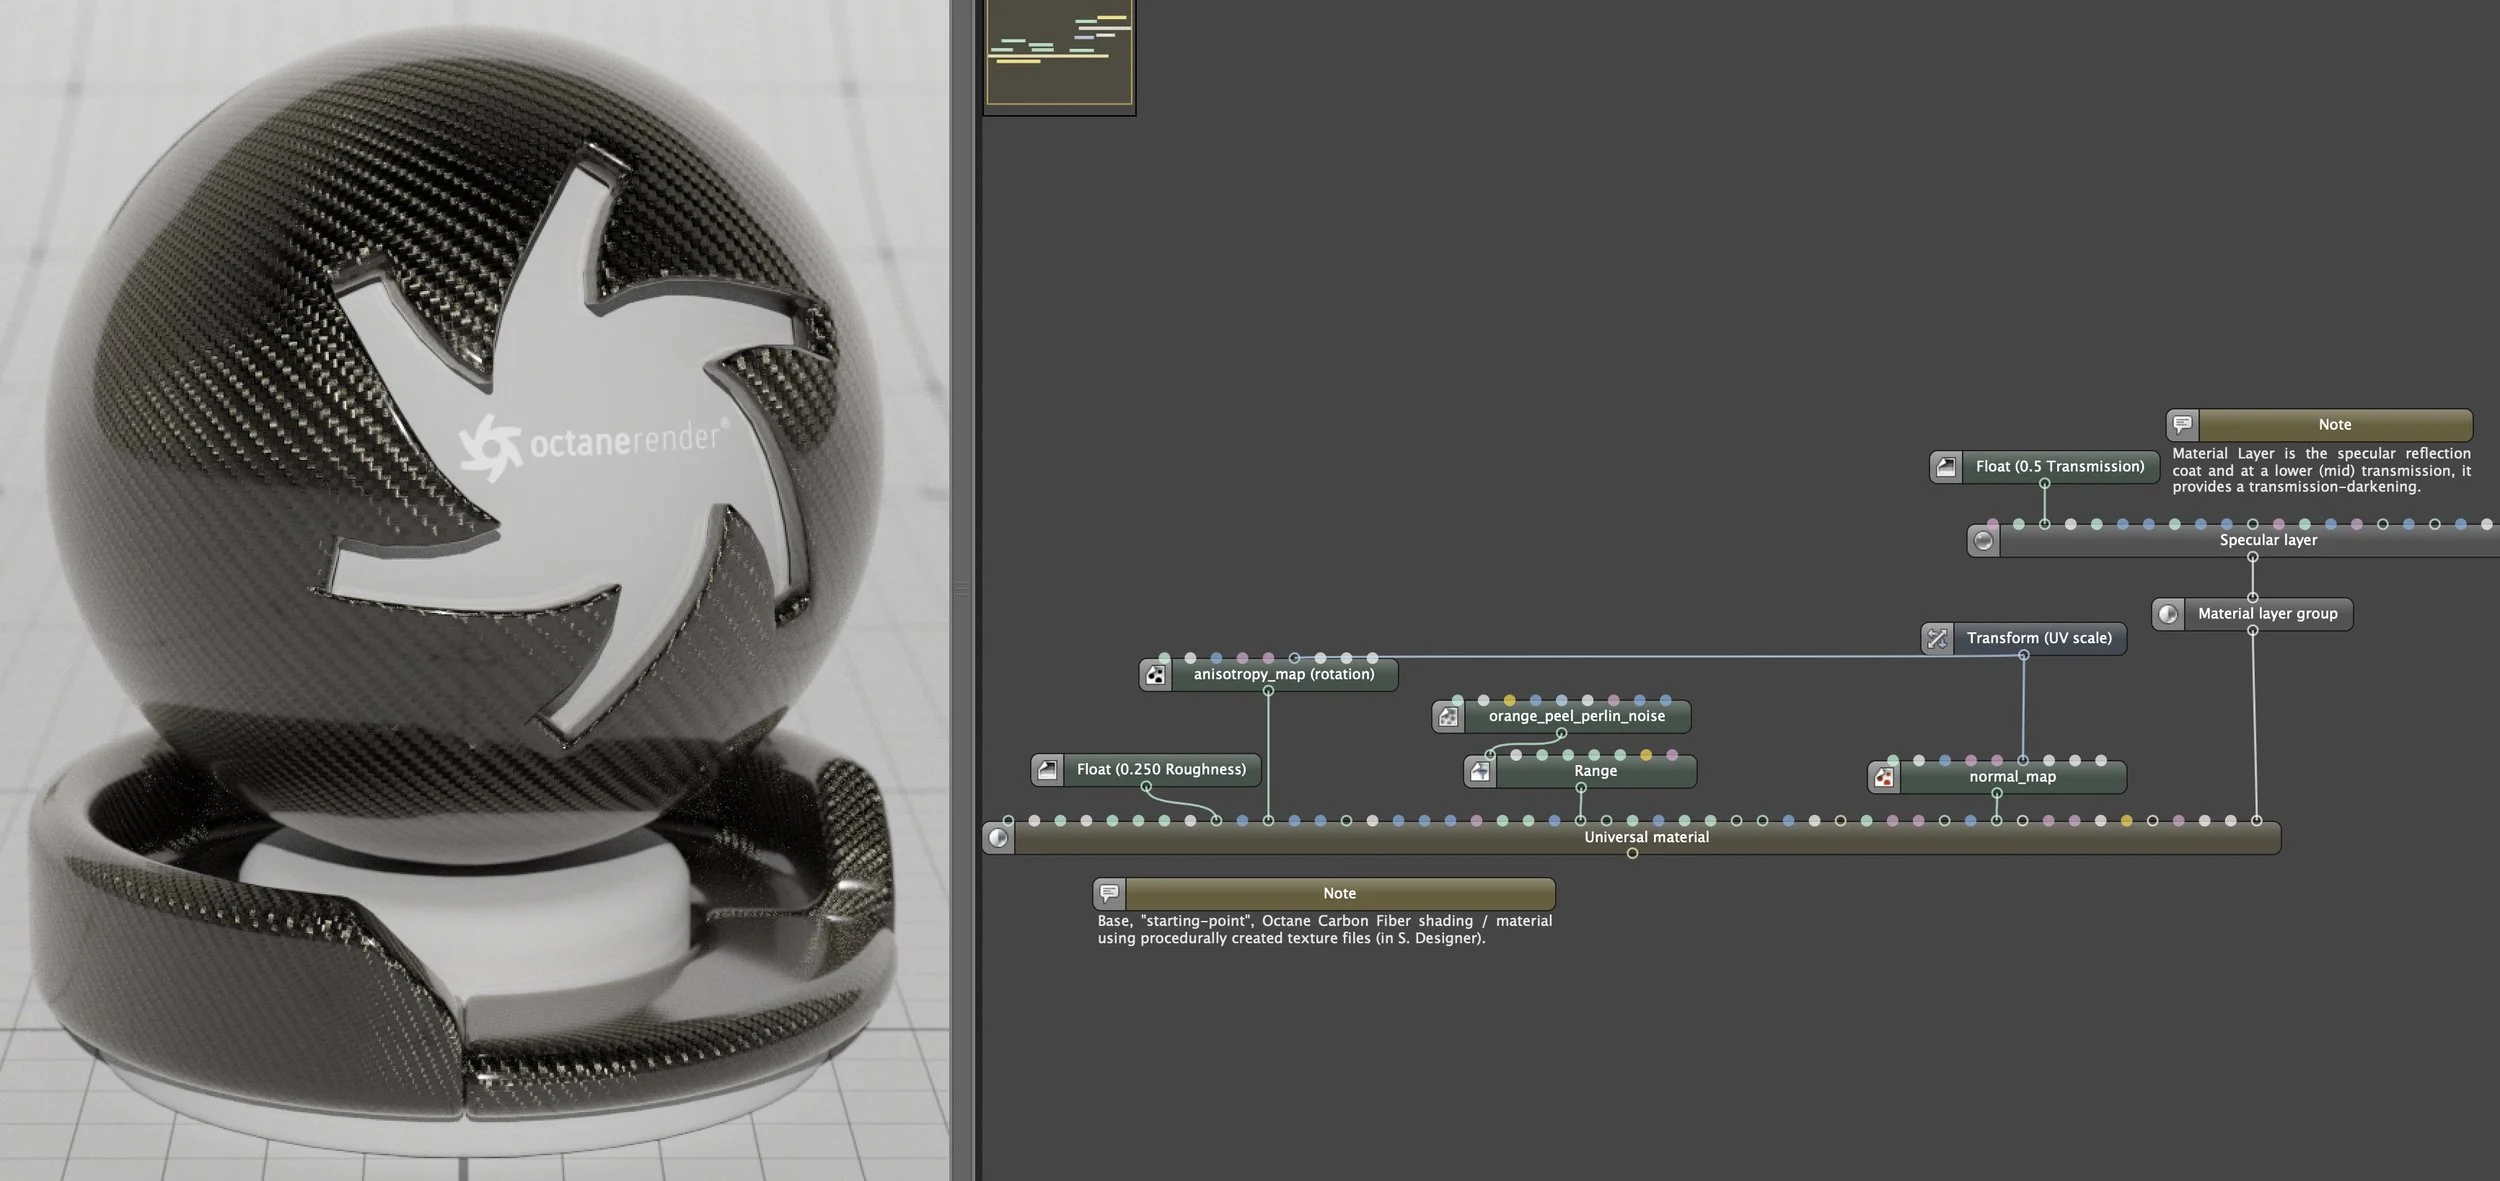Click the Universal material node icon
The image size is (2500, 1181).
click(x=998, y=838)
